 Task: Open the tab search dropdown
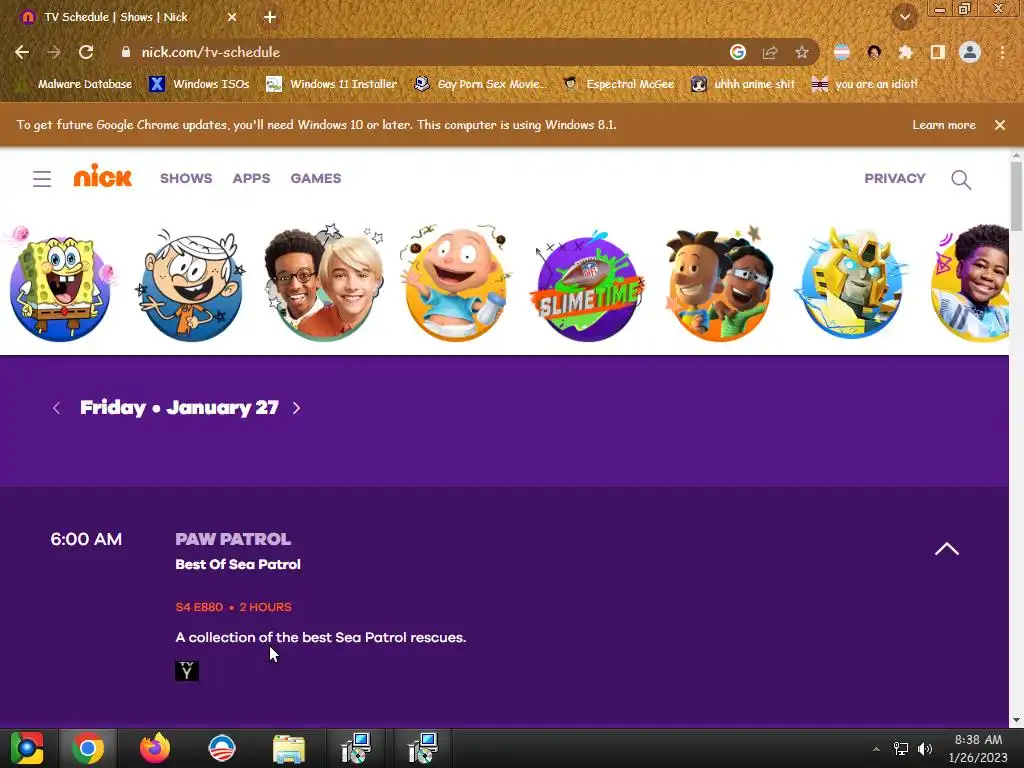click(x=904, y=17)
